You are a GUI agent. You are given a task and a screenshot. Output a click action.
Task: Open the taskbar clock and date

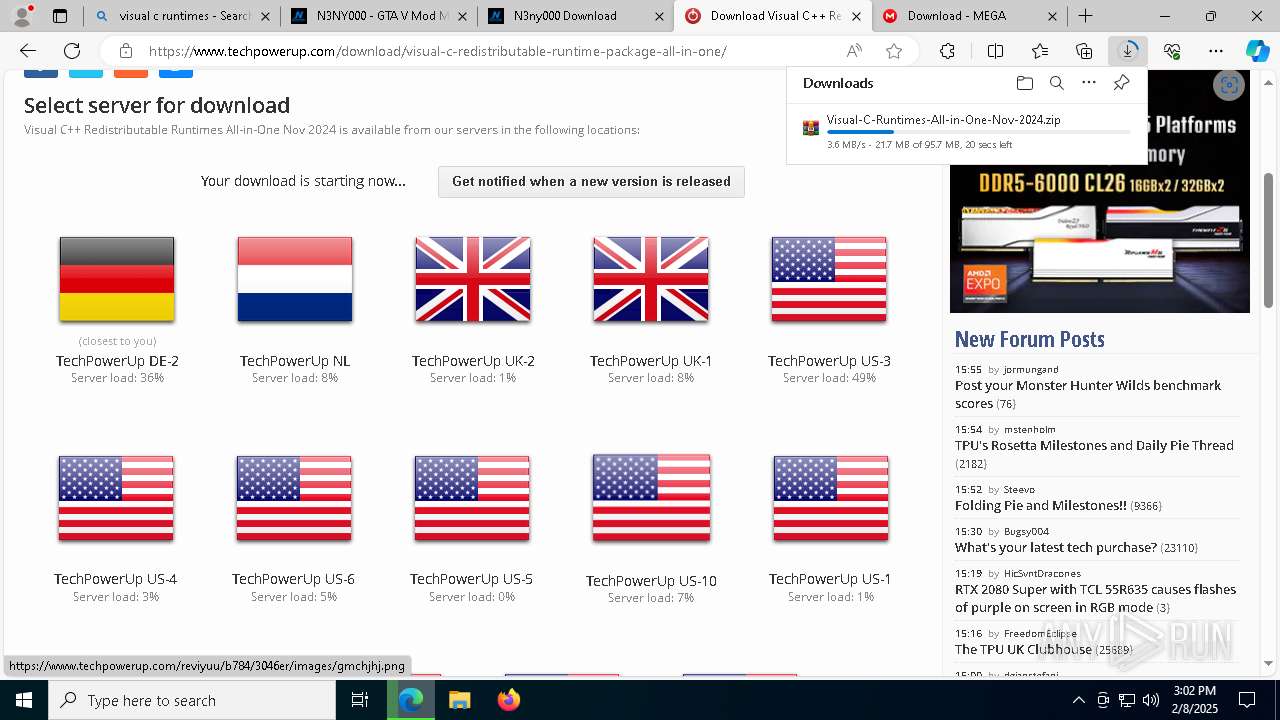coord(1193,700)
